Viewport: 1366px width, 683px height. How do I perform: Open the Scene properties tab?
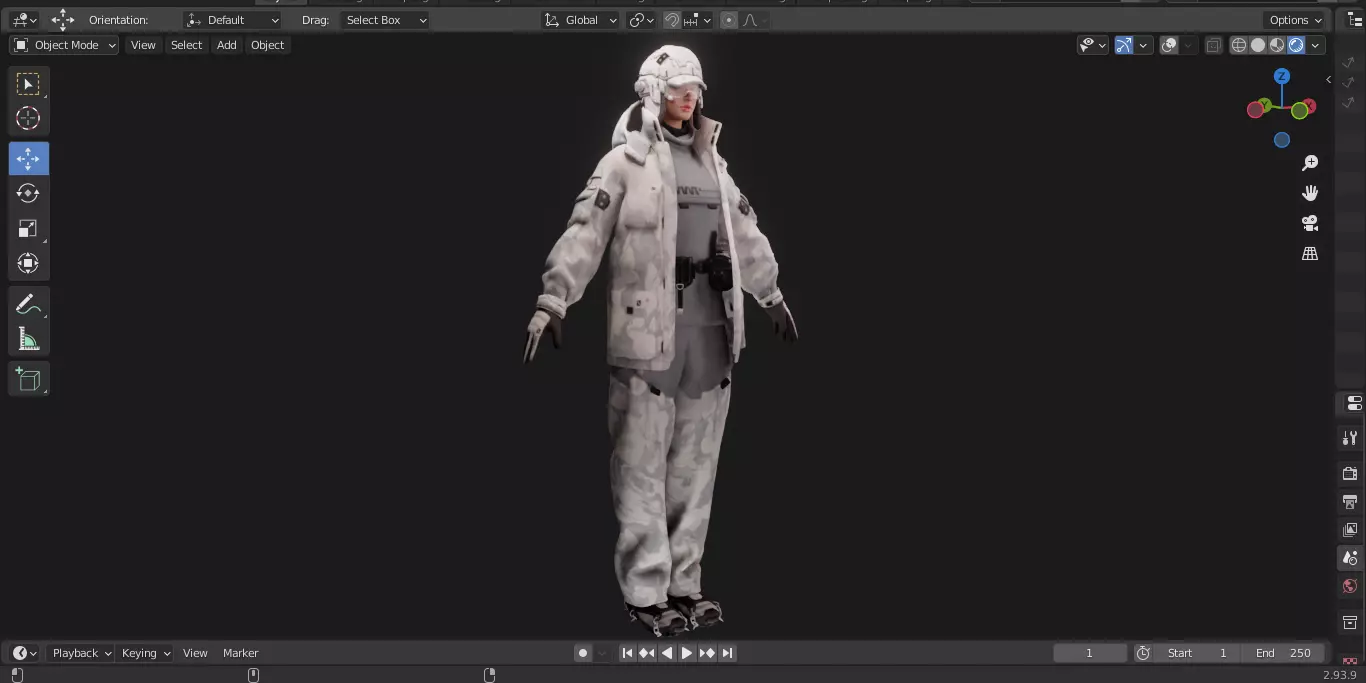pyautogui.click(x=1350, y=558)
